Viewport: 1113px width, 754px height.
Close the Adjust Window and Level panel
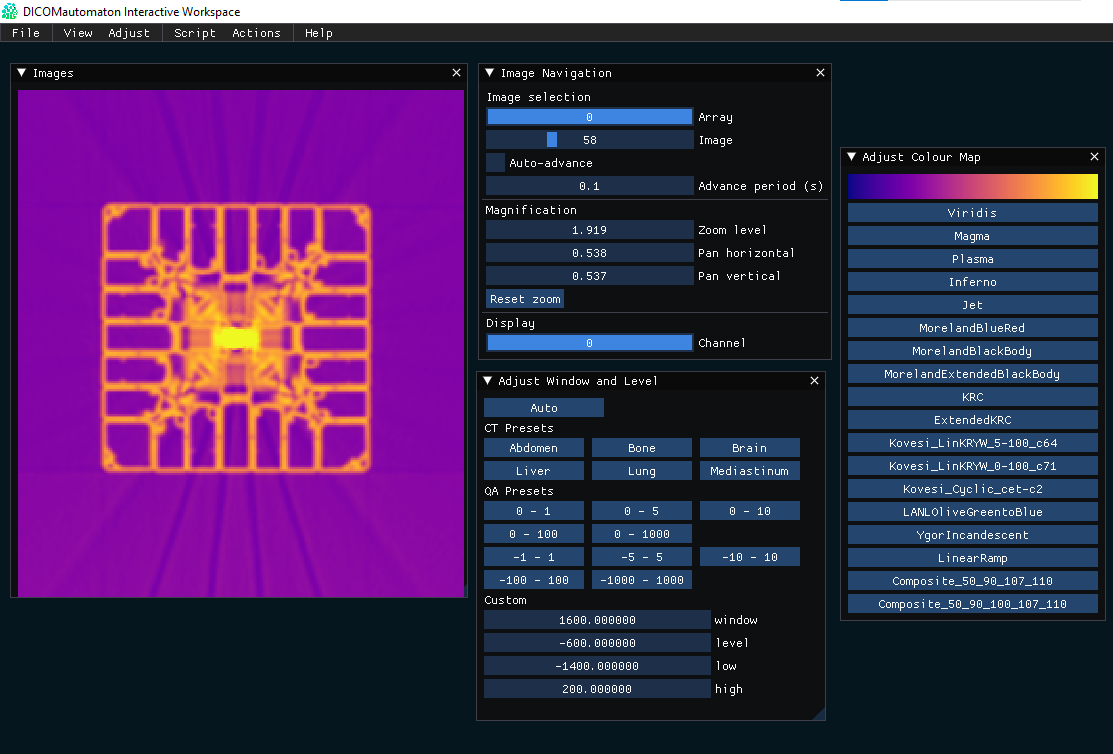[815, 381]
